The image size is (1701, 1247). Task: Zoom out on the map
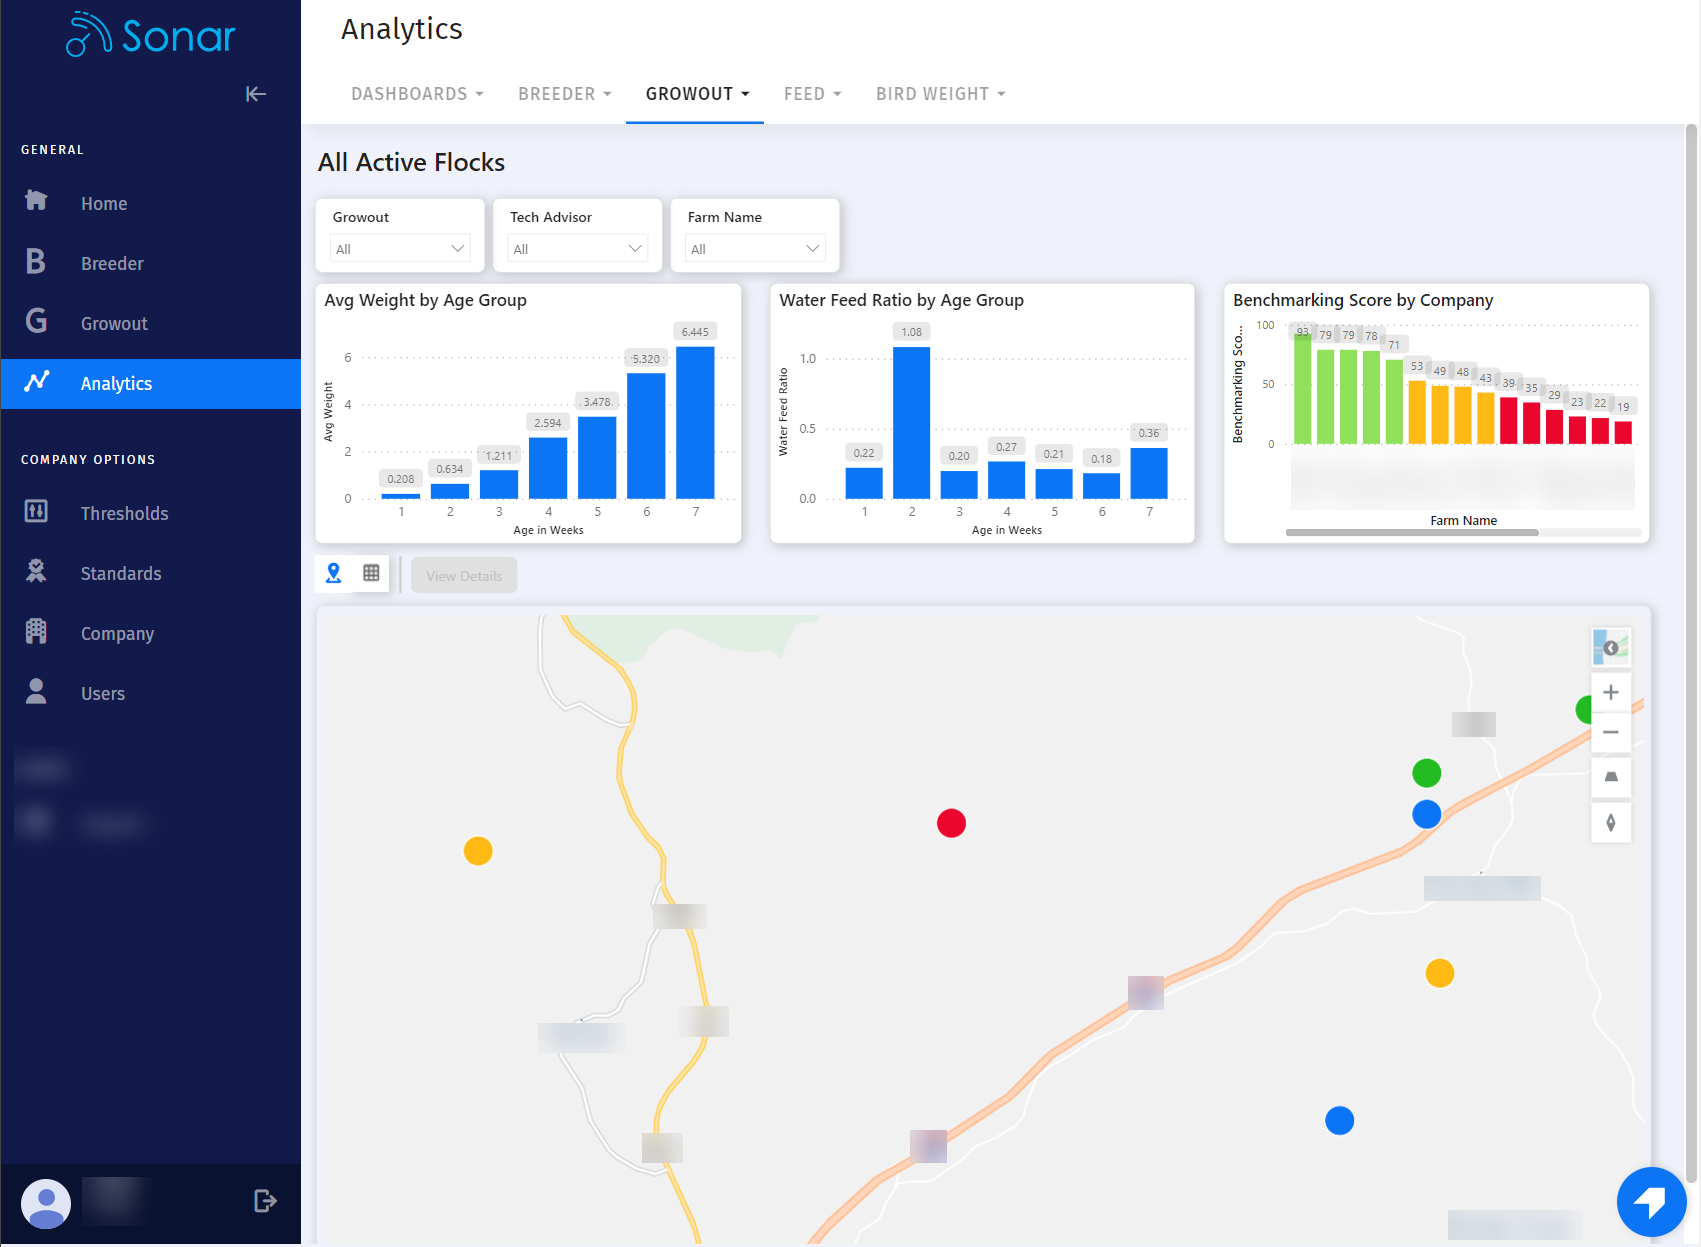pos(1611,732)
